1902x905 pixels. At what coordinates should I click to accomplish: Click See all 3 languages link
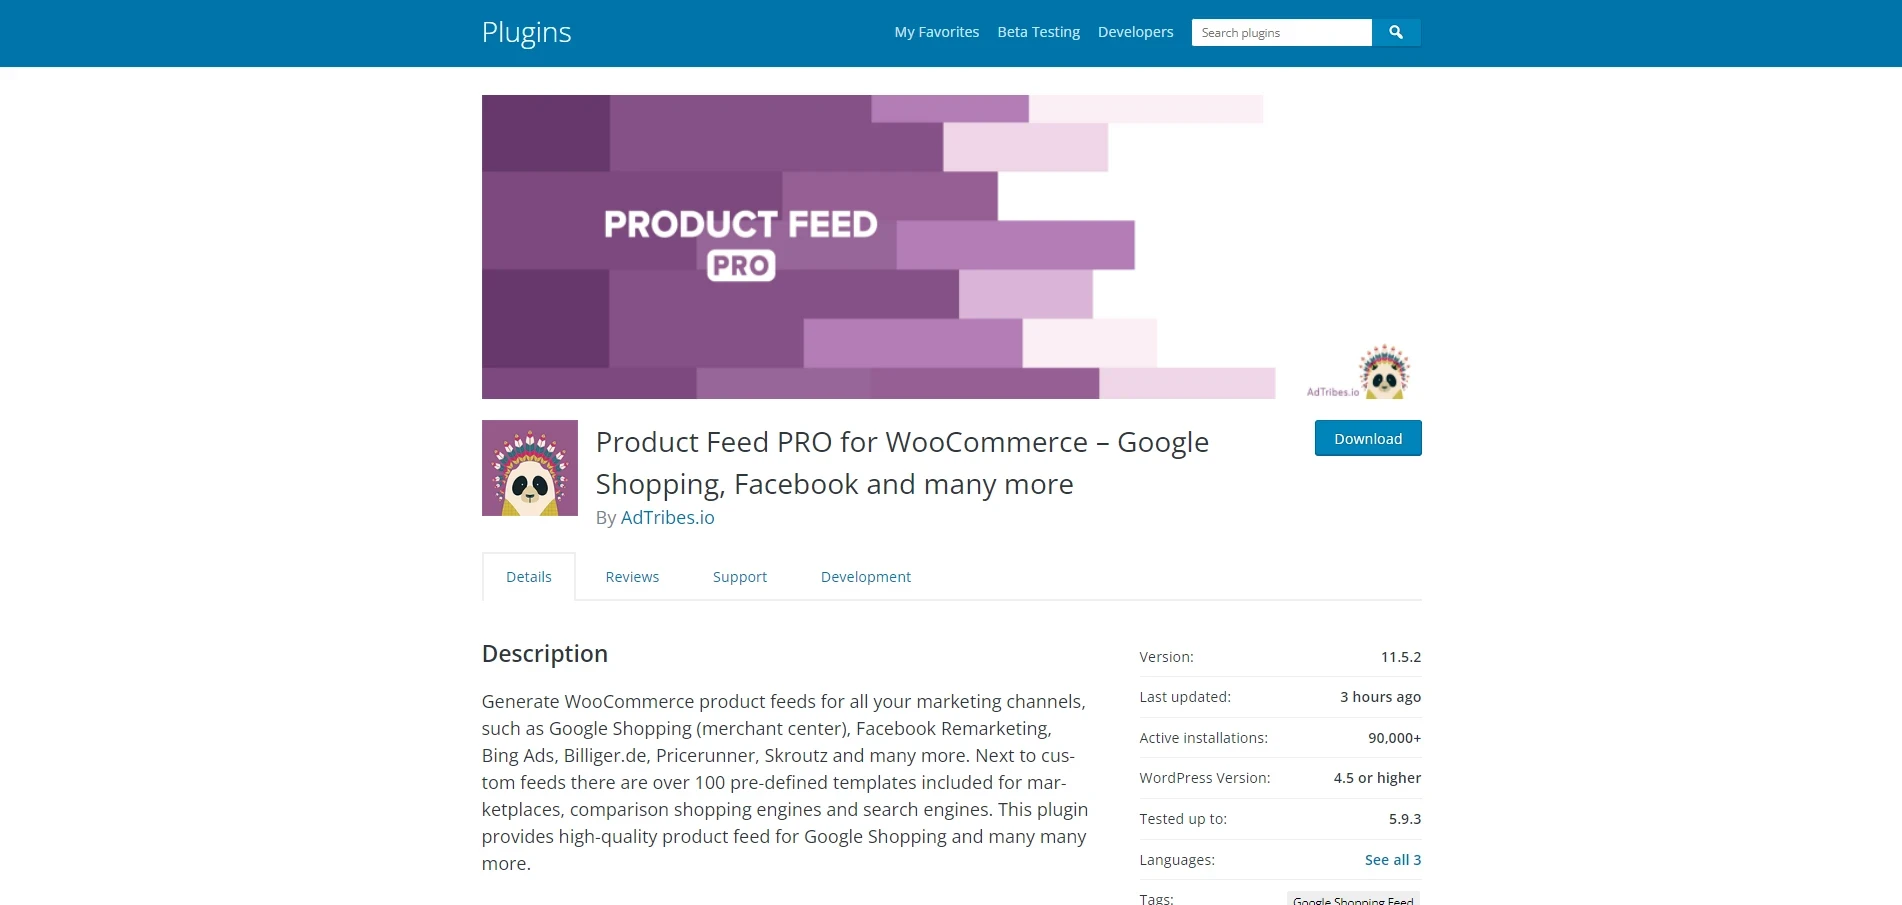pos(1392,860)
